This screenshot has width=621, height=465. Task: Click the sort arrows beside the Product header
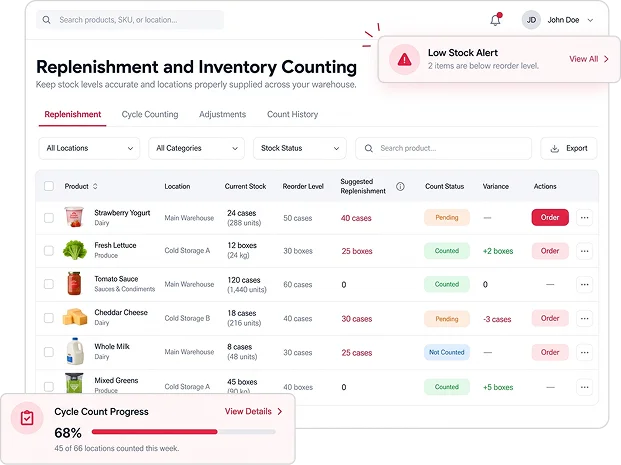(x=95, y=186)
